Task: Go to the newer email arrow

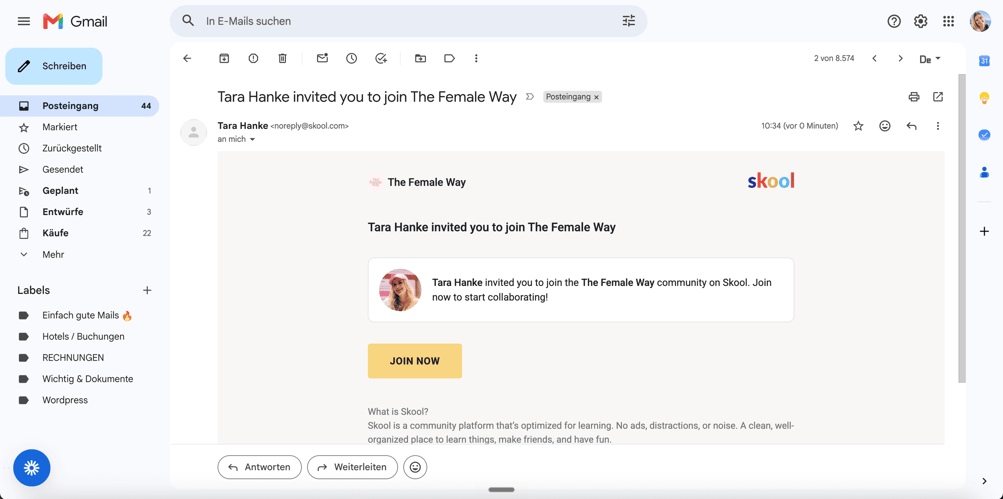Action: pyautogui.click(x=874, y=58)
